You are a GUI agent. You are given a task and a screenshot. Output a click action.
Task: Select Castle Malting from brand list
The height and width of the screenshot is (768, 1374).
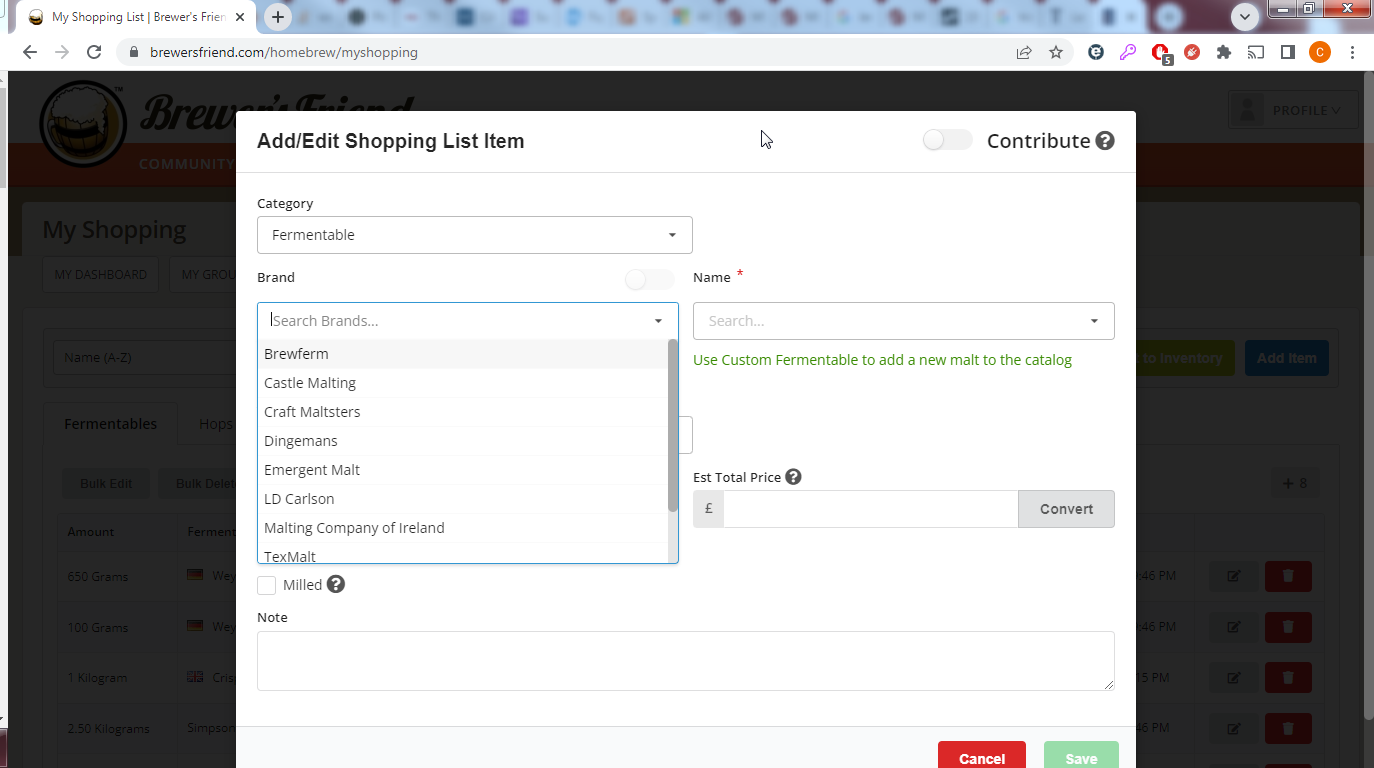(310, 383)
